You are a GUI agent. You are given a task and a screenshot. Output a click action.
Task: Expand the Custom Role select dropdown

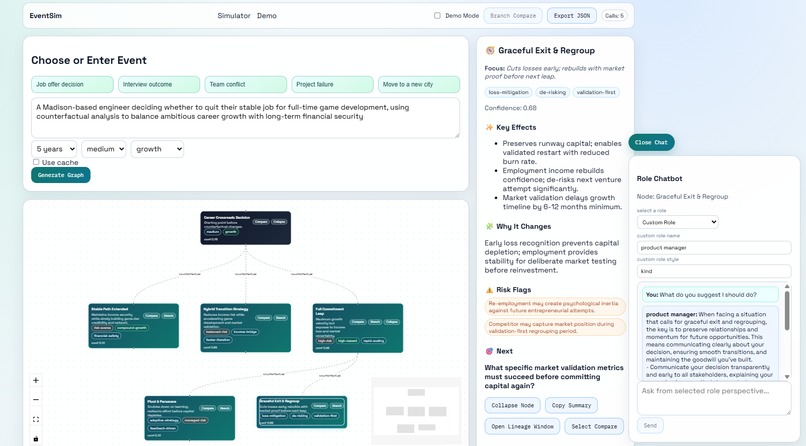pos(677,222)
